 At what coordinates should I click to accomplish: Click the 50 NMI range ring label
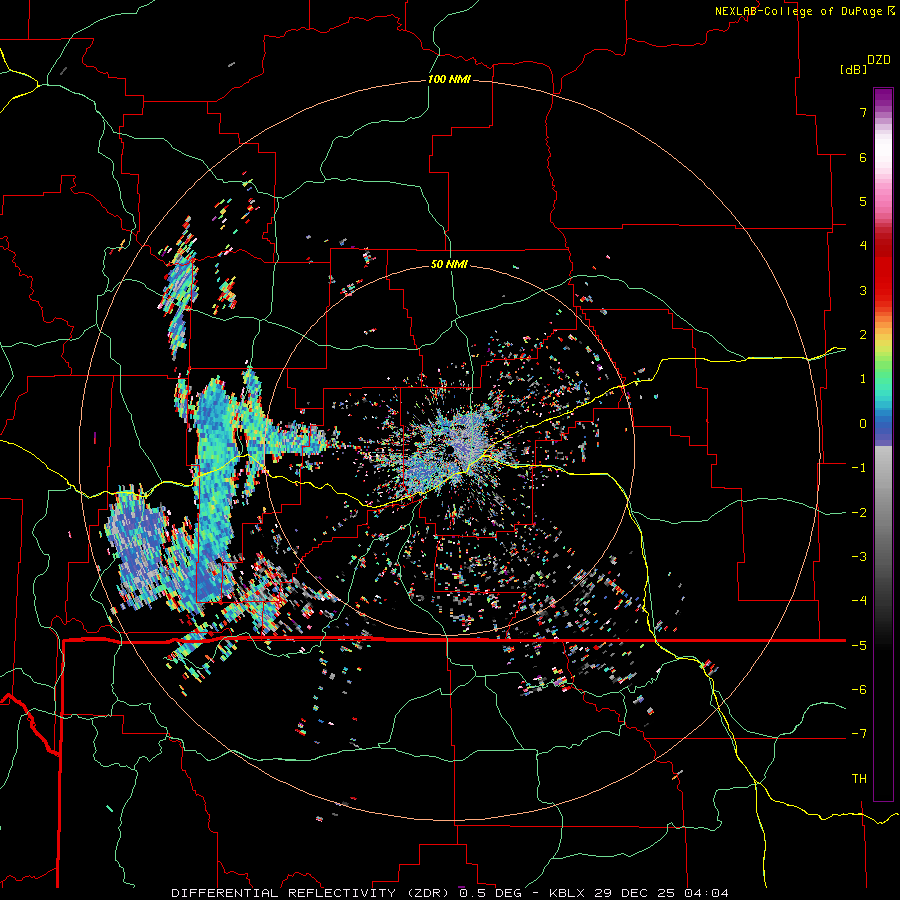pyautogui.click(x=449, y=264)
